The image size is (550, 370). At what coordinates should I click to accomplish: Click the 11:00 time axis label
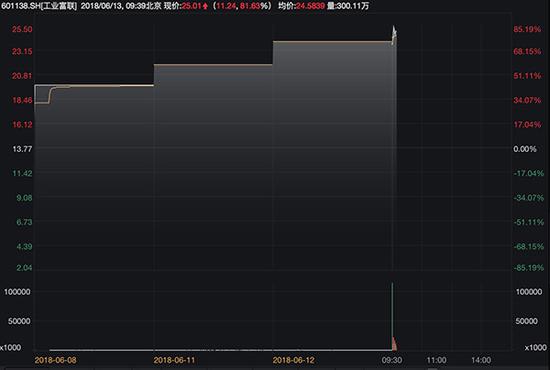(436, 360)
